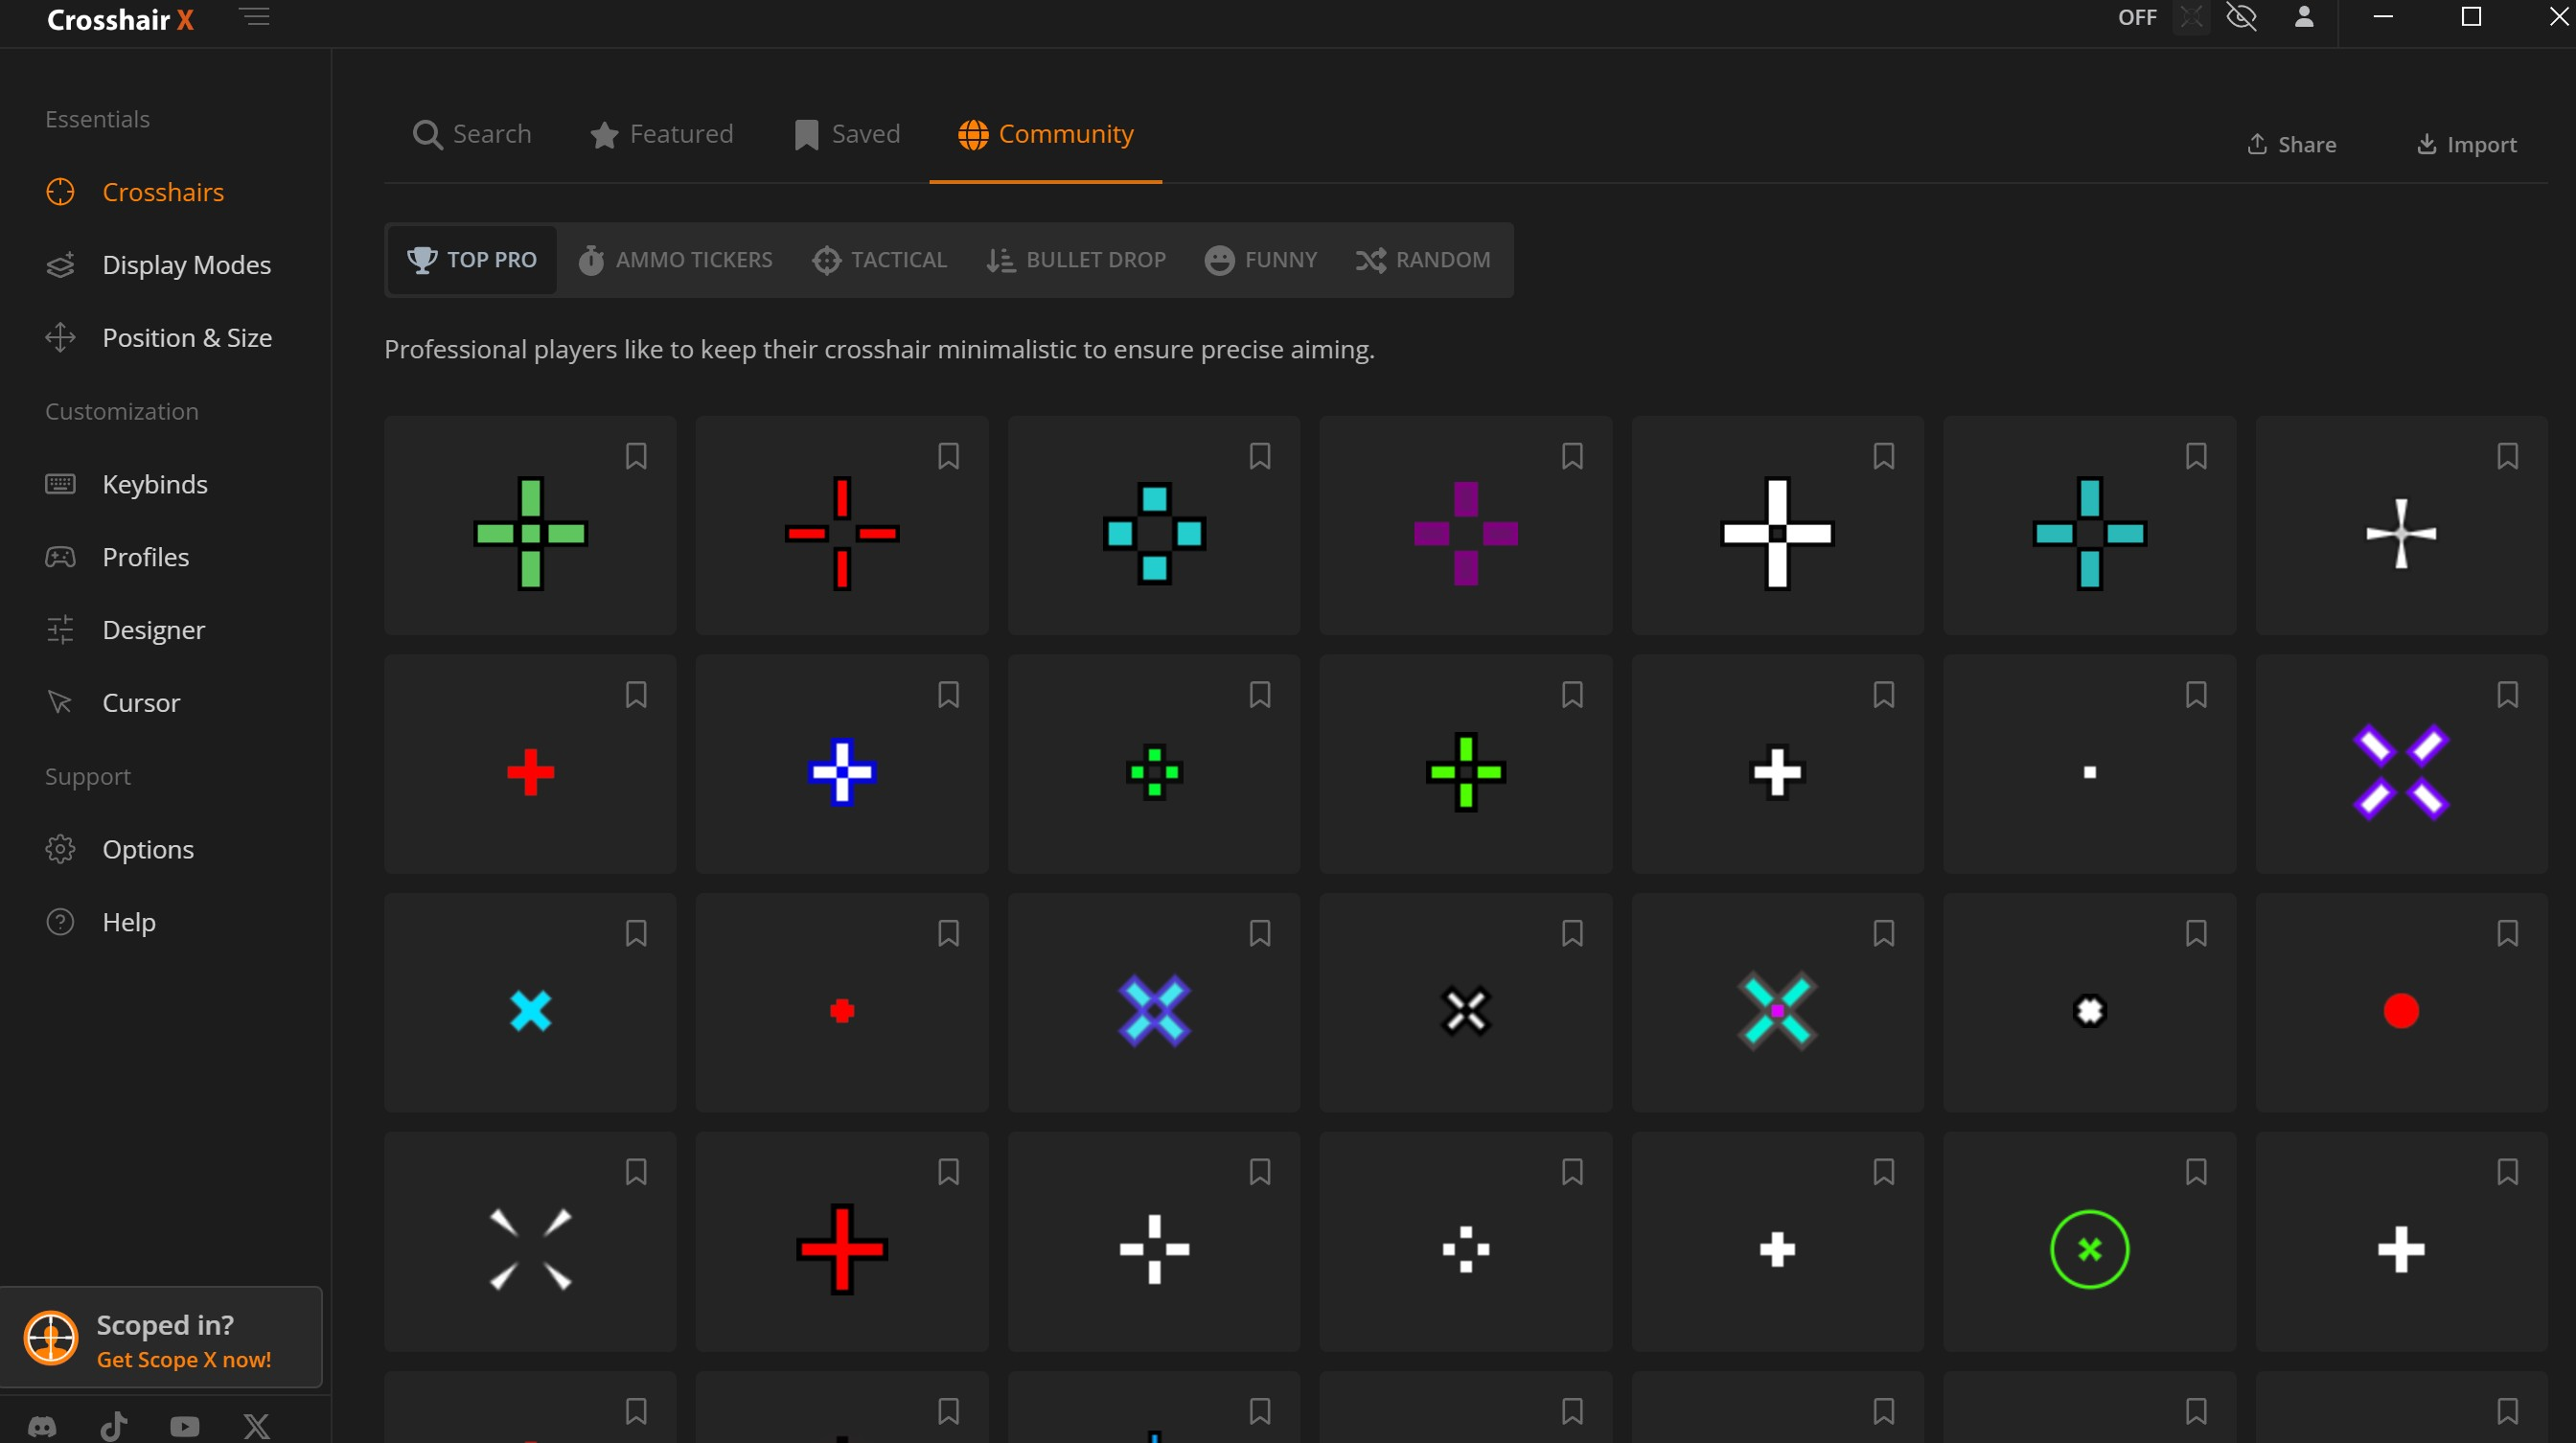Collapse the sidebar with the hamburger icon
This screenshot has height=1443, width=2576.
pos(255,17)
